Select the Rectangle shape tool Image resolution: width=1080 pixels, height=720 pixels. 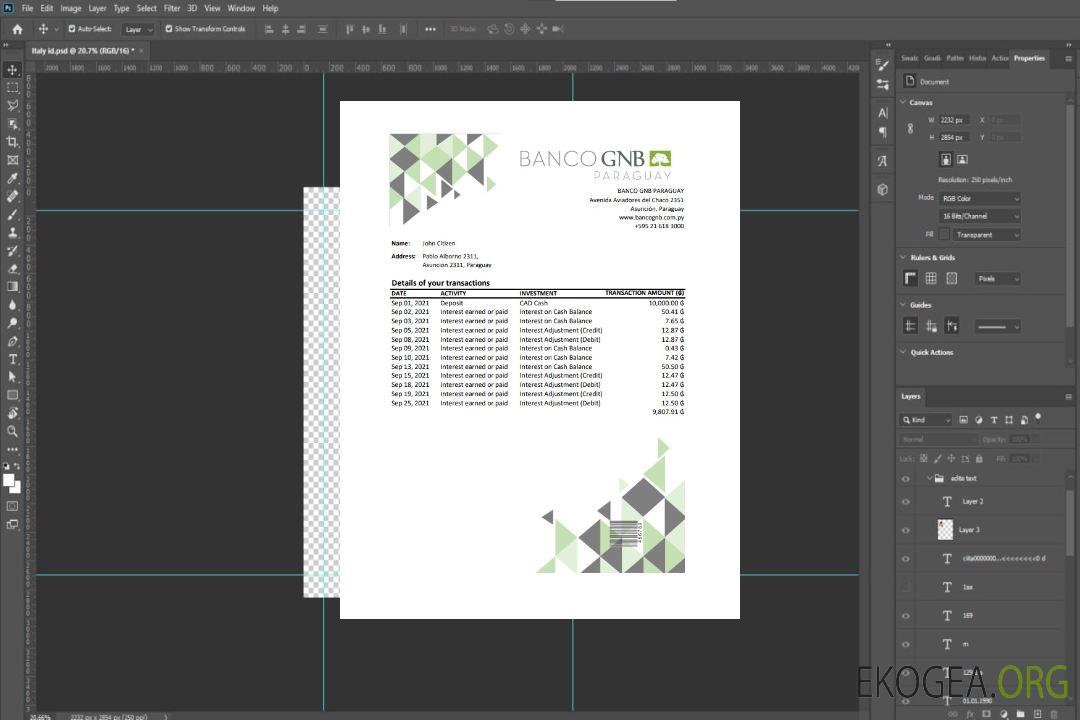pyautogui.click(x=12, y=395)
